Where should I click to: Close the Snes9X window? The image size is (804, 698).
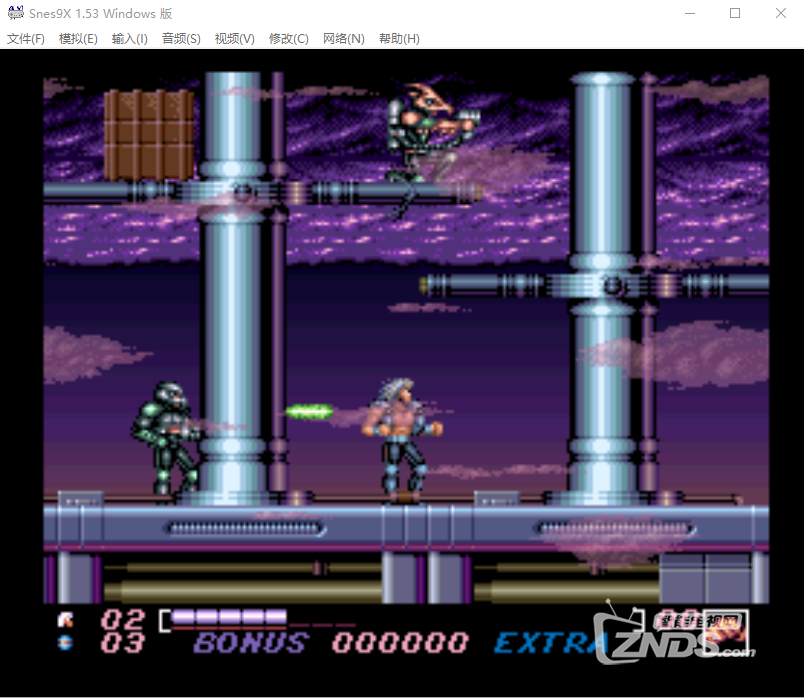pyautogui.click(x=780, y=13)
